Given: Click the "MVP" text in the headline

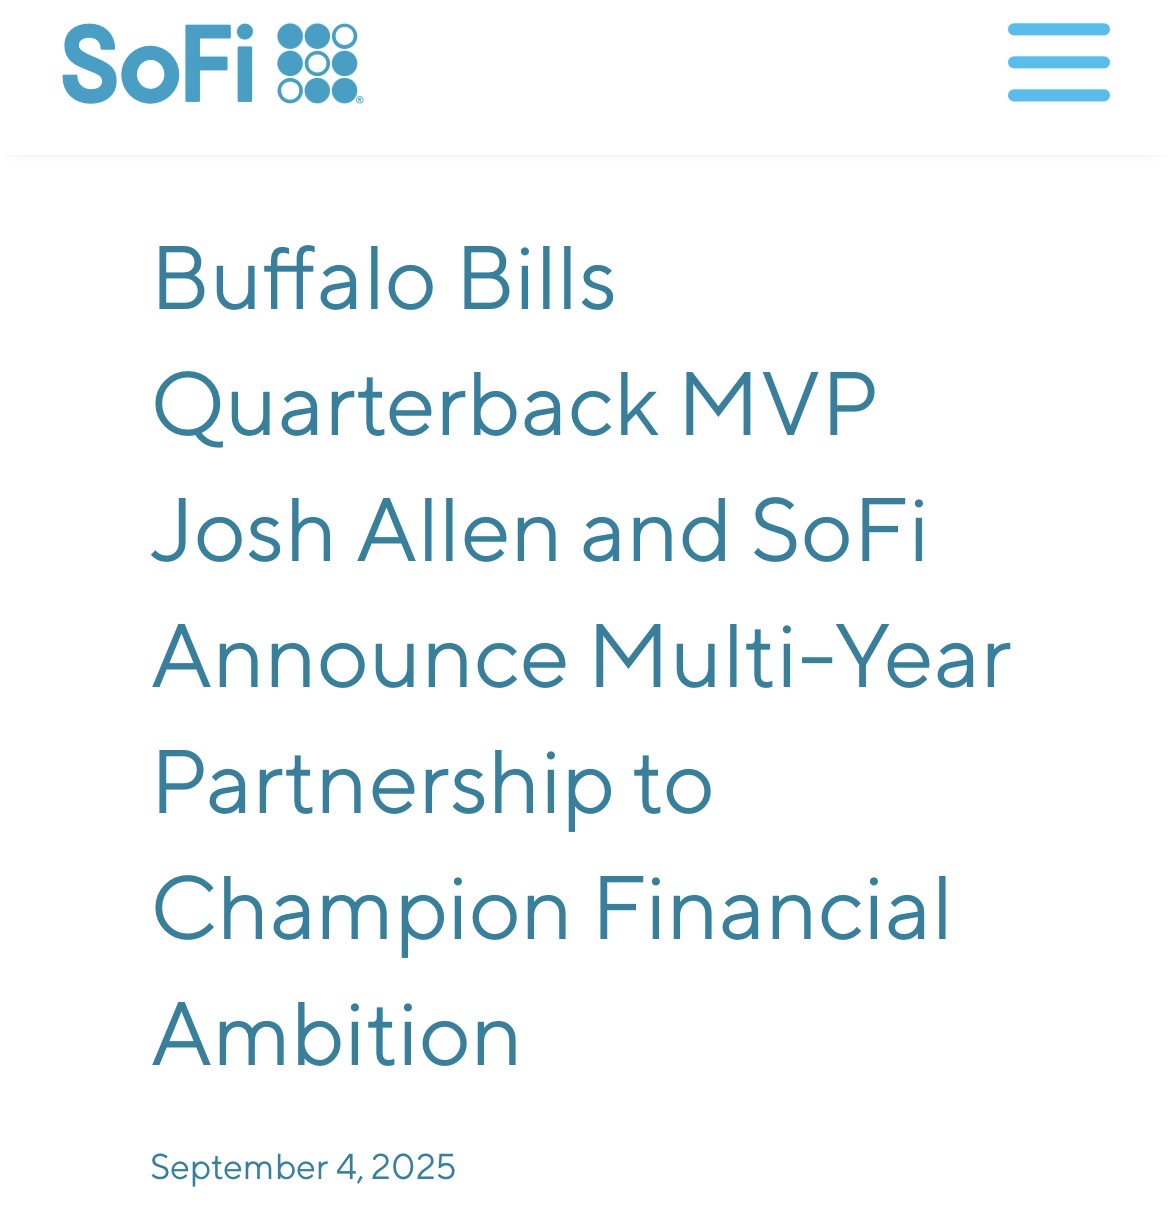Looking at the screenshot, I should click(779, 404).
